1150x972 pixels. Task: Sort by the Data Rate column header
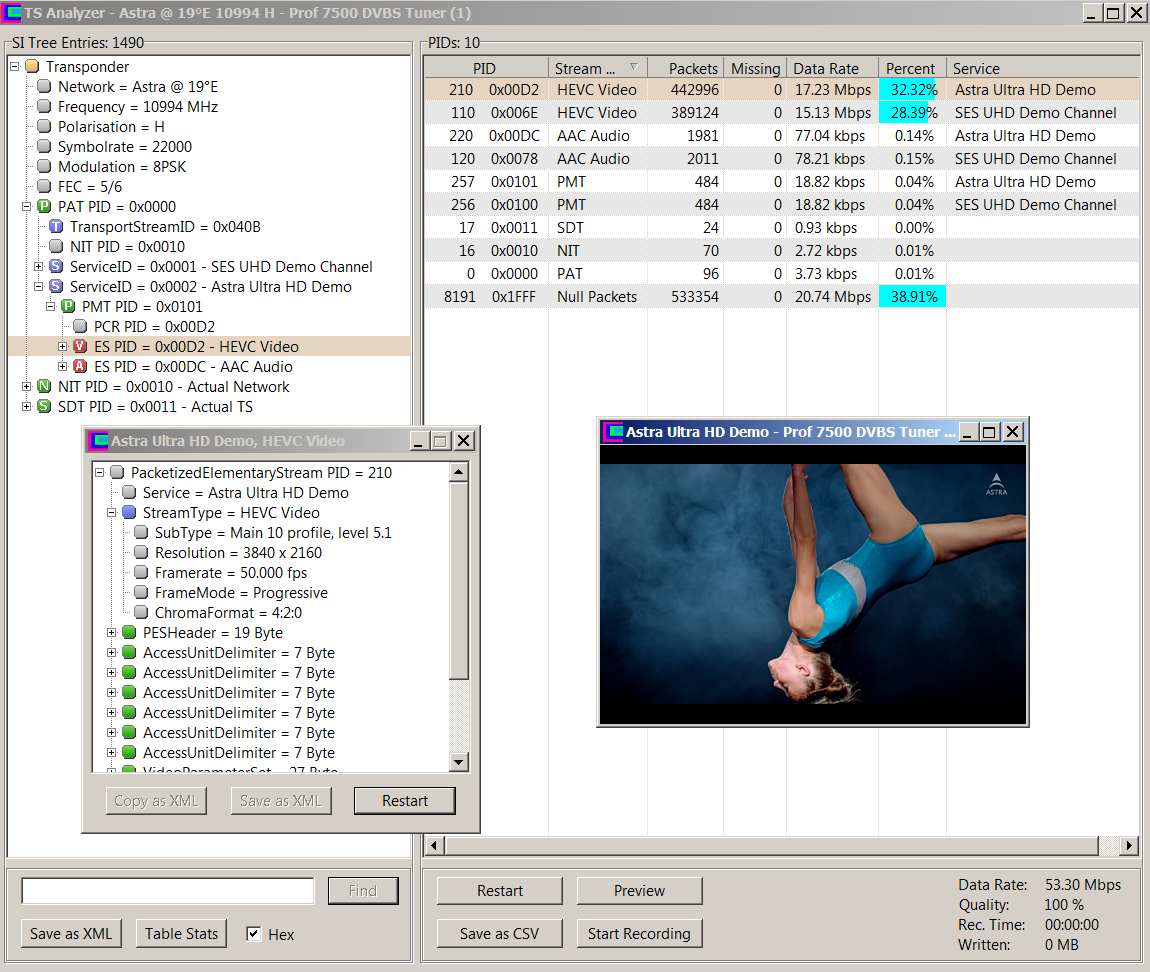pyautogui.click(x=832, y=68)
